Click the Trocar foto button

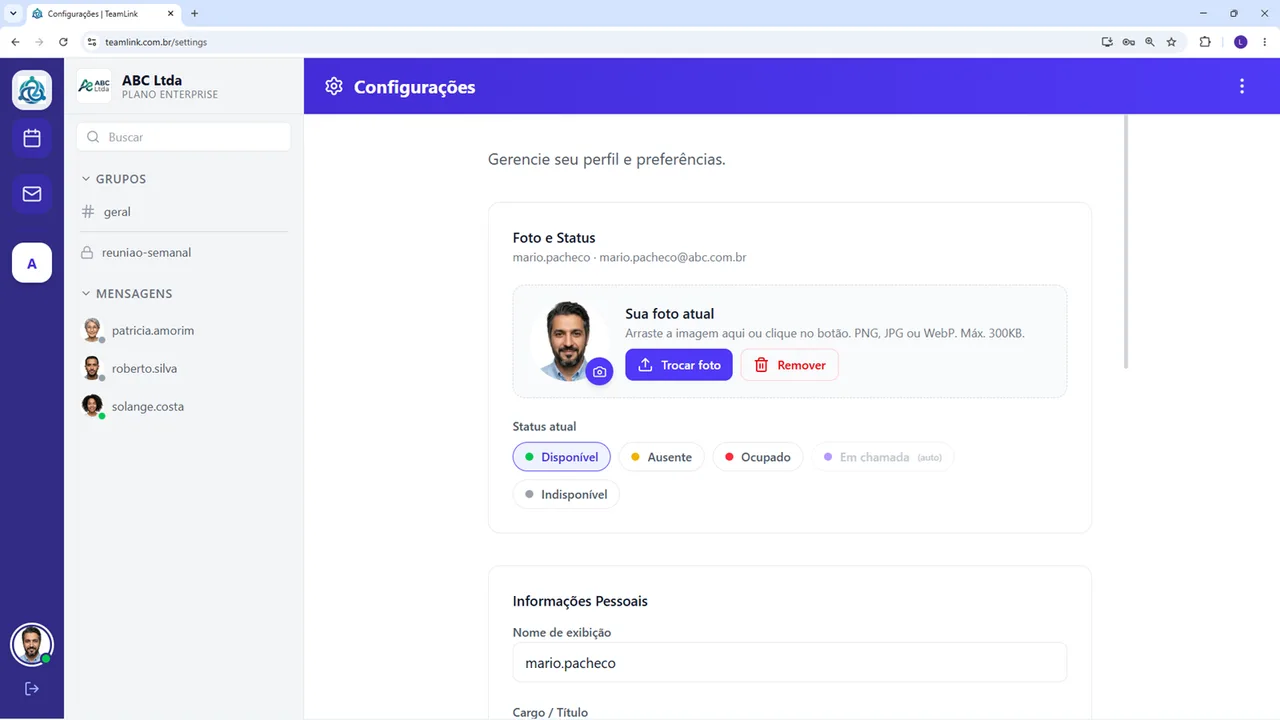(679, 365)
